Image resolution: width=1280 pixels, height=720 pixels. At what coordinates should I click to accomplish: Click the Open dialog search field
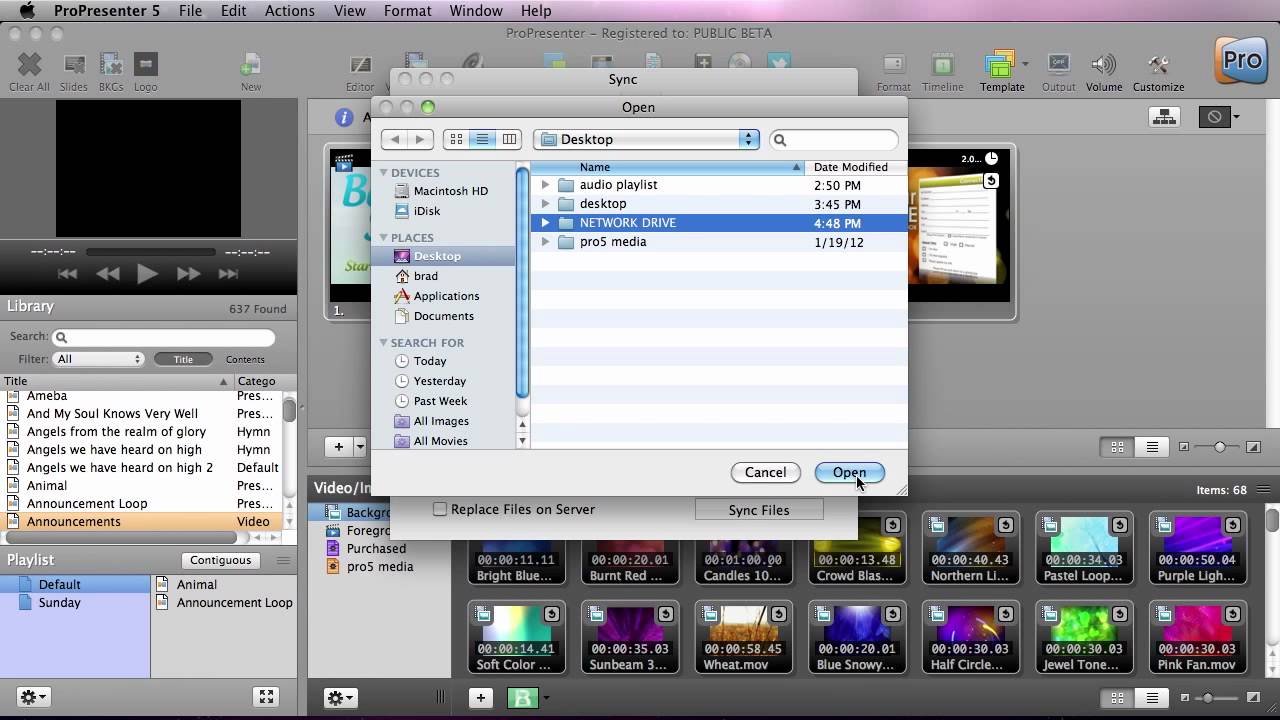click(834, 140)
